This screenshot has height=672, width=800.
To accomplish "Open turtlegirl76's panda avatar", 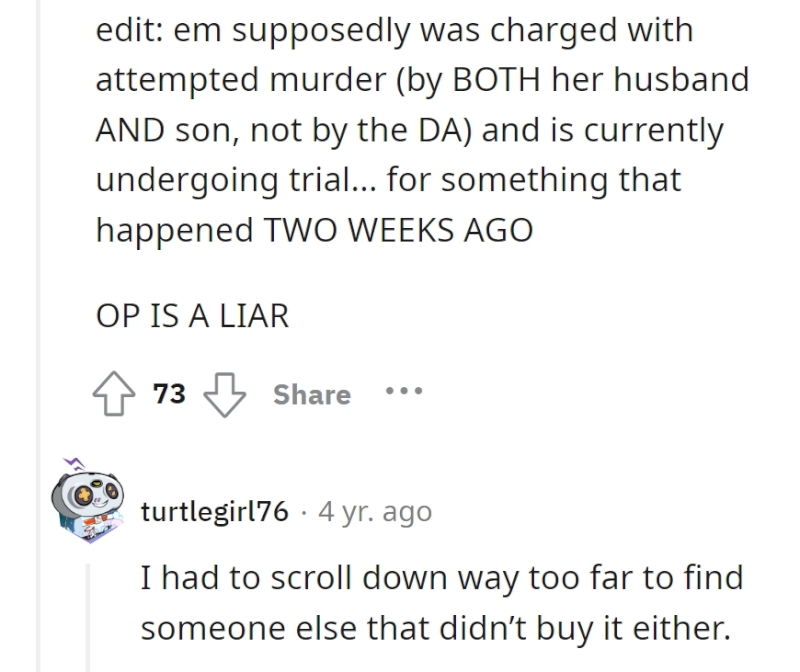I will (x=88, y=506).
